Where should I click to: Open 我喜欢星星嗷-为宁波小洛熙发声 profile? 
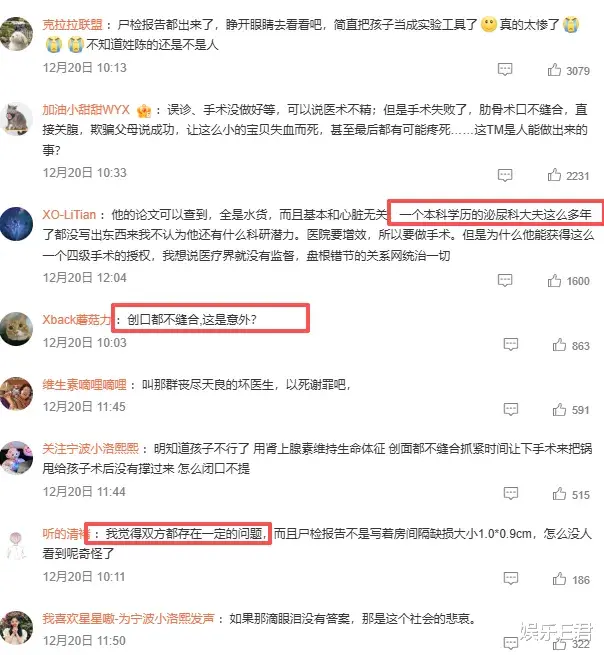pyautogui.click(x=128, y=618)
